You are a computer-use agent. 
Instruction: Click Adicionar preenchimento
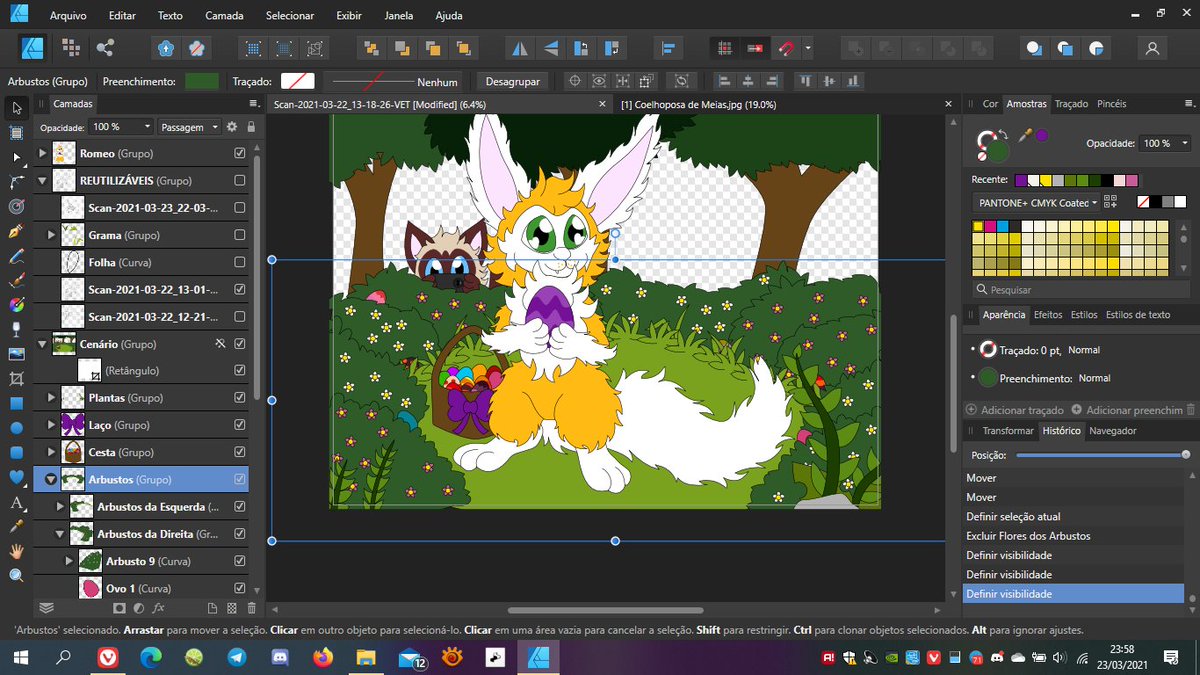point(1128,410)
